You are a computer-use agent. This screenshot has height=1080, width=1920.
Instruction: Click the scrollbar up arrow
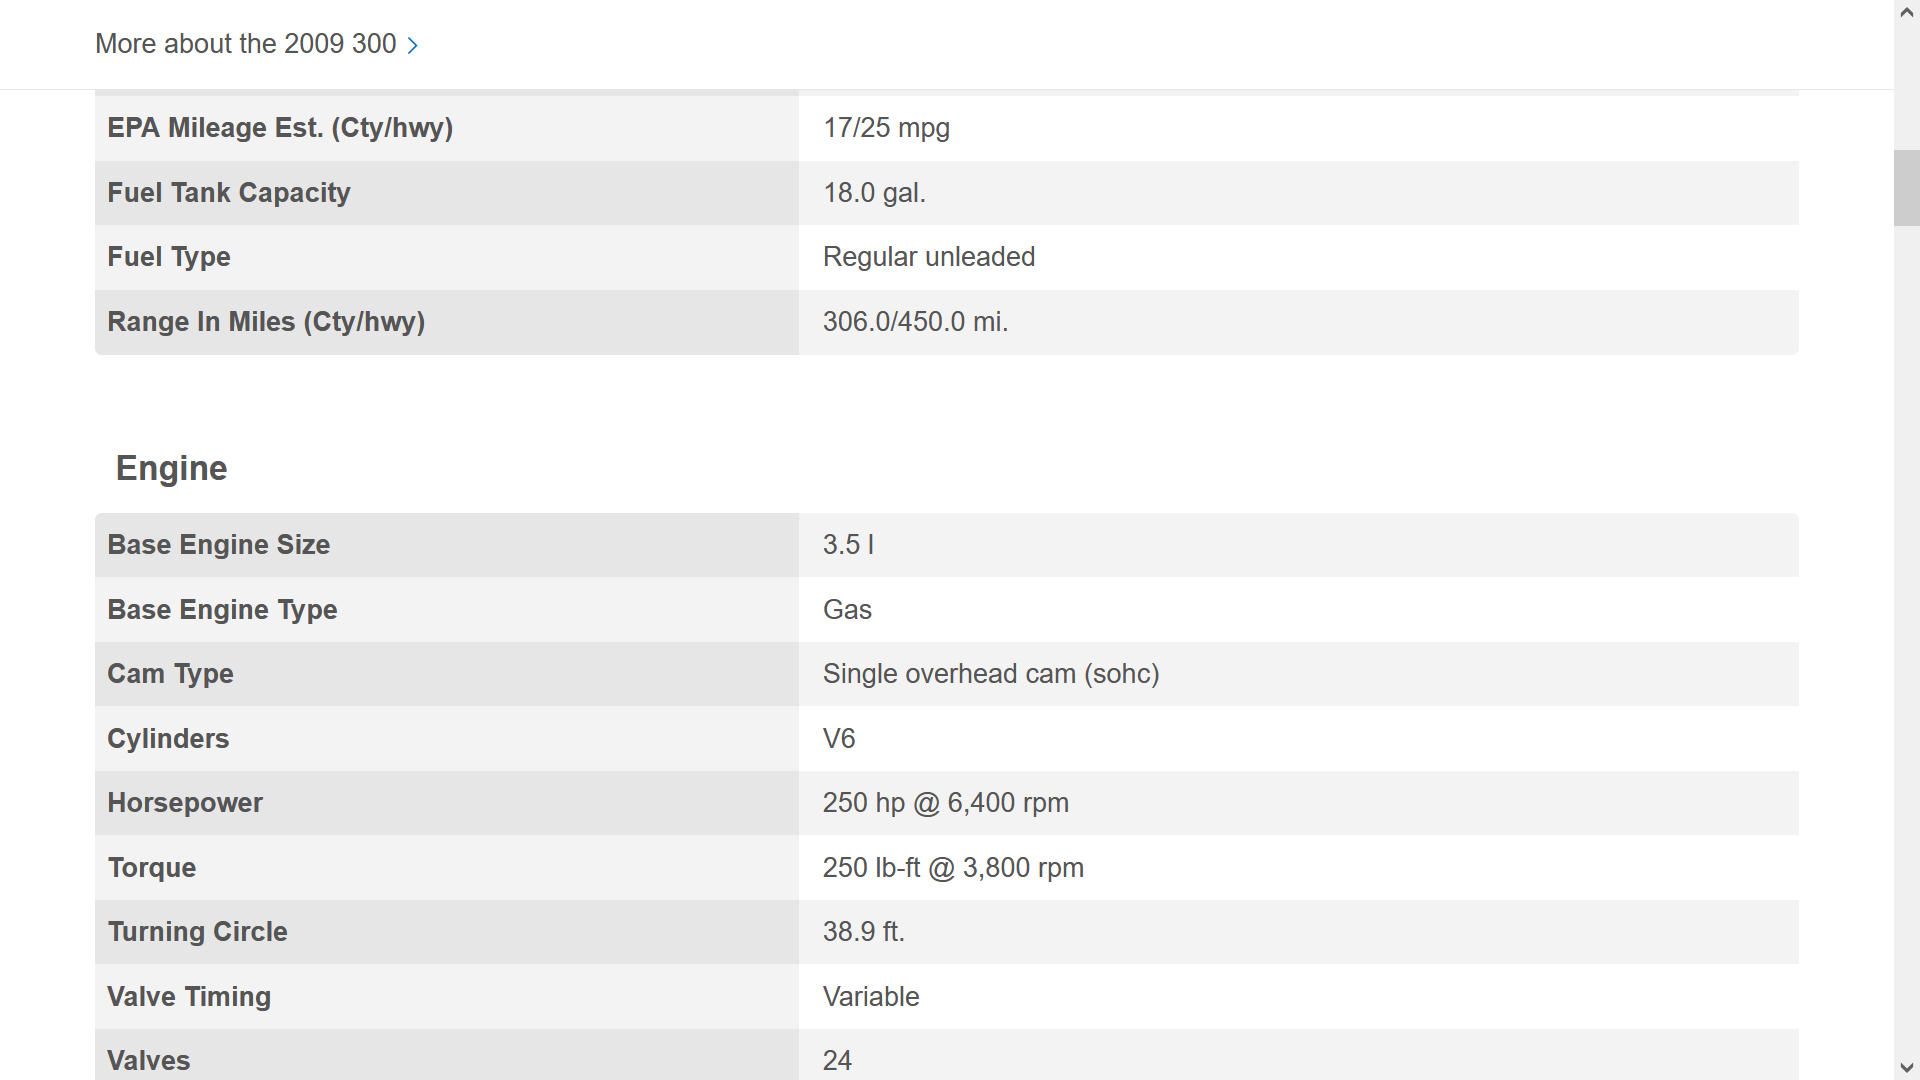1906,13
